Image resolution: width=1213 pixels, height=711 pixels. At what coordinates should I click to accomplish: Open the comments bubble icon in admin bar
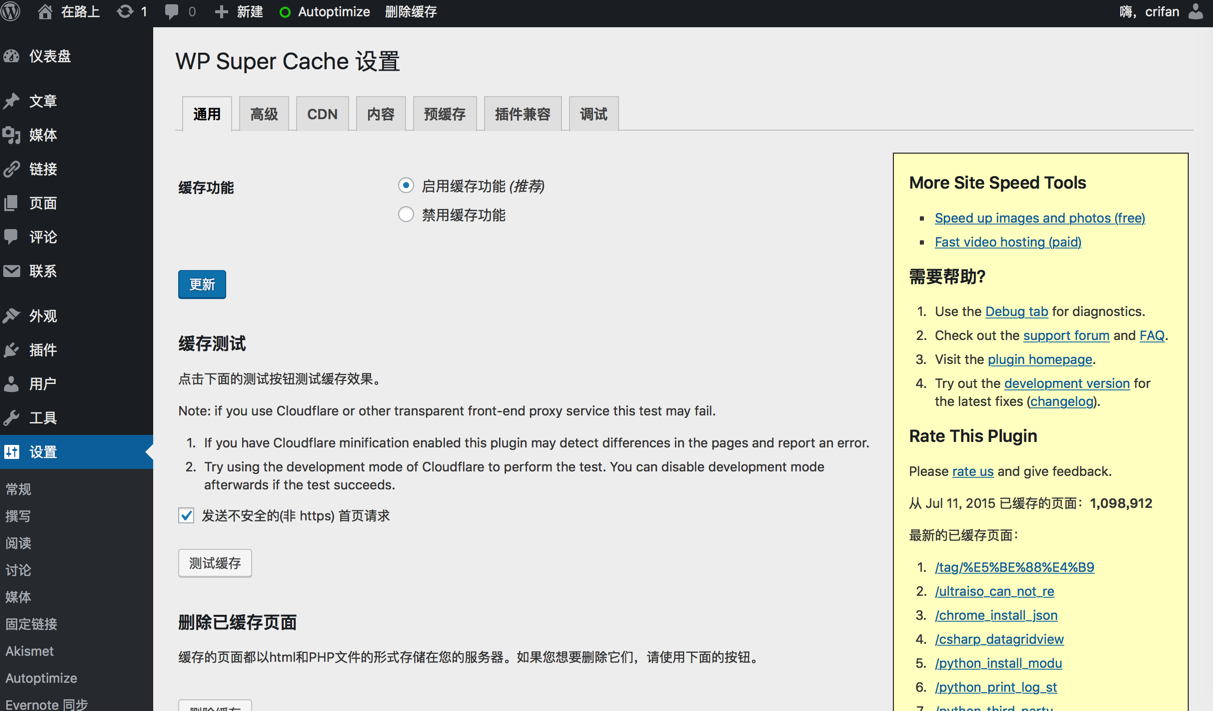coord(172,12)
